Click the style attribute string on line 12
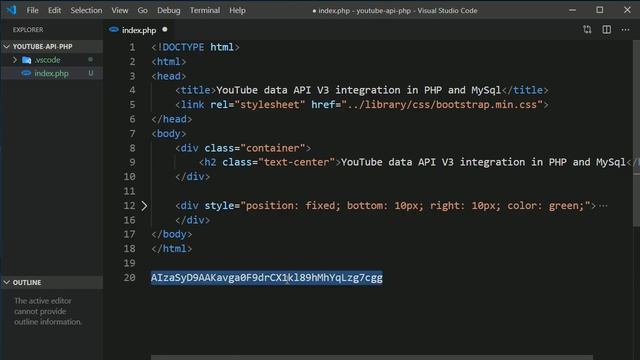The width and height of the screenshot is (640, 360). point(416,206)
